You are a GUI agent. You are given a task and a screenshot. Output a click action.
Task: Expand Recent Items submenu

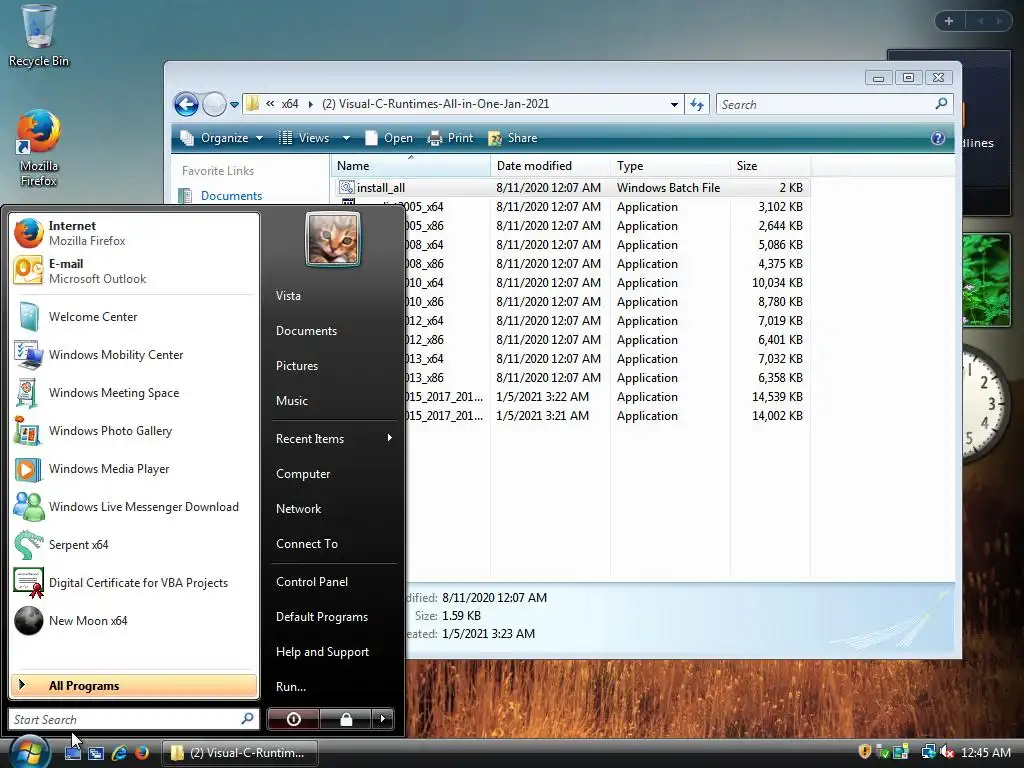click(x=334, y=439)
